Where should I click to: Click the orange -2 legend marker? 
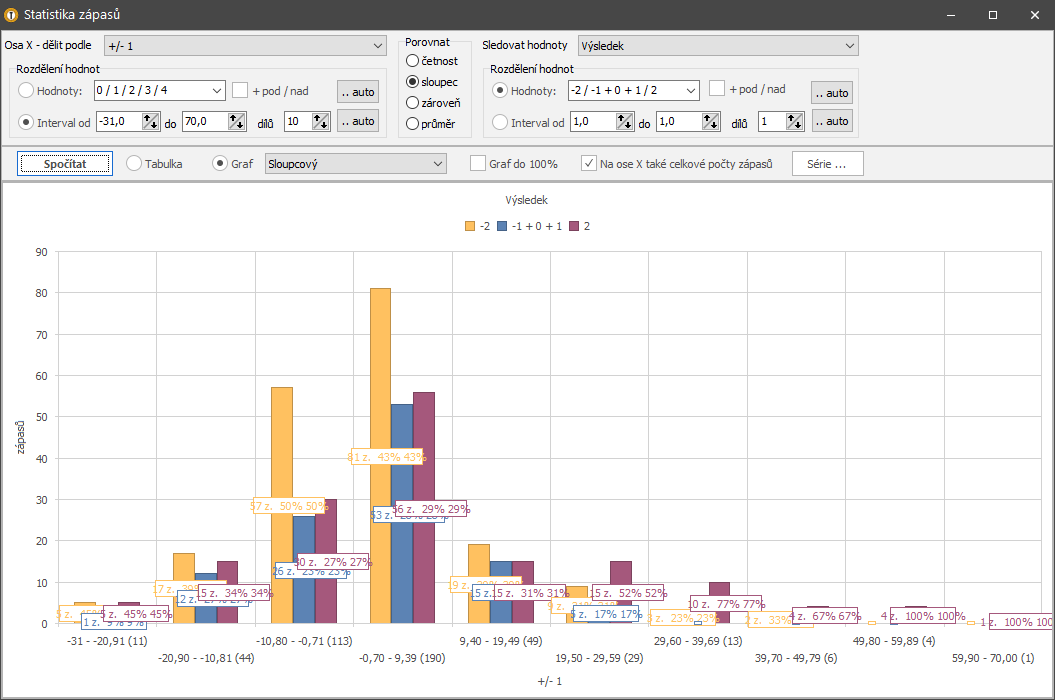pos(470,226)
